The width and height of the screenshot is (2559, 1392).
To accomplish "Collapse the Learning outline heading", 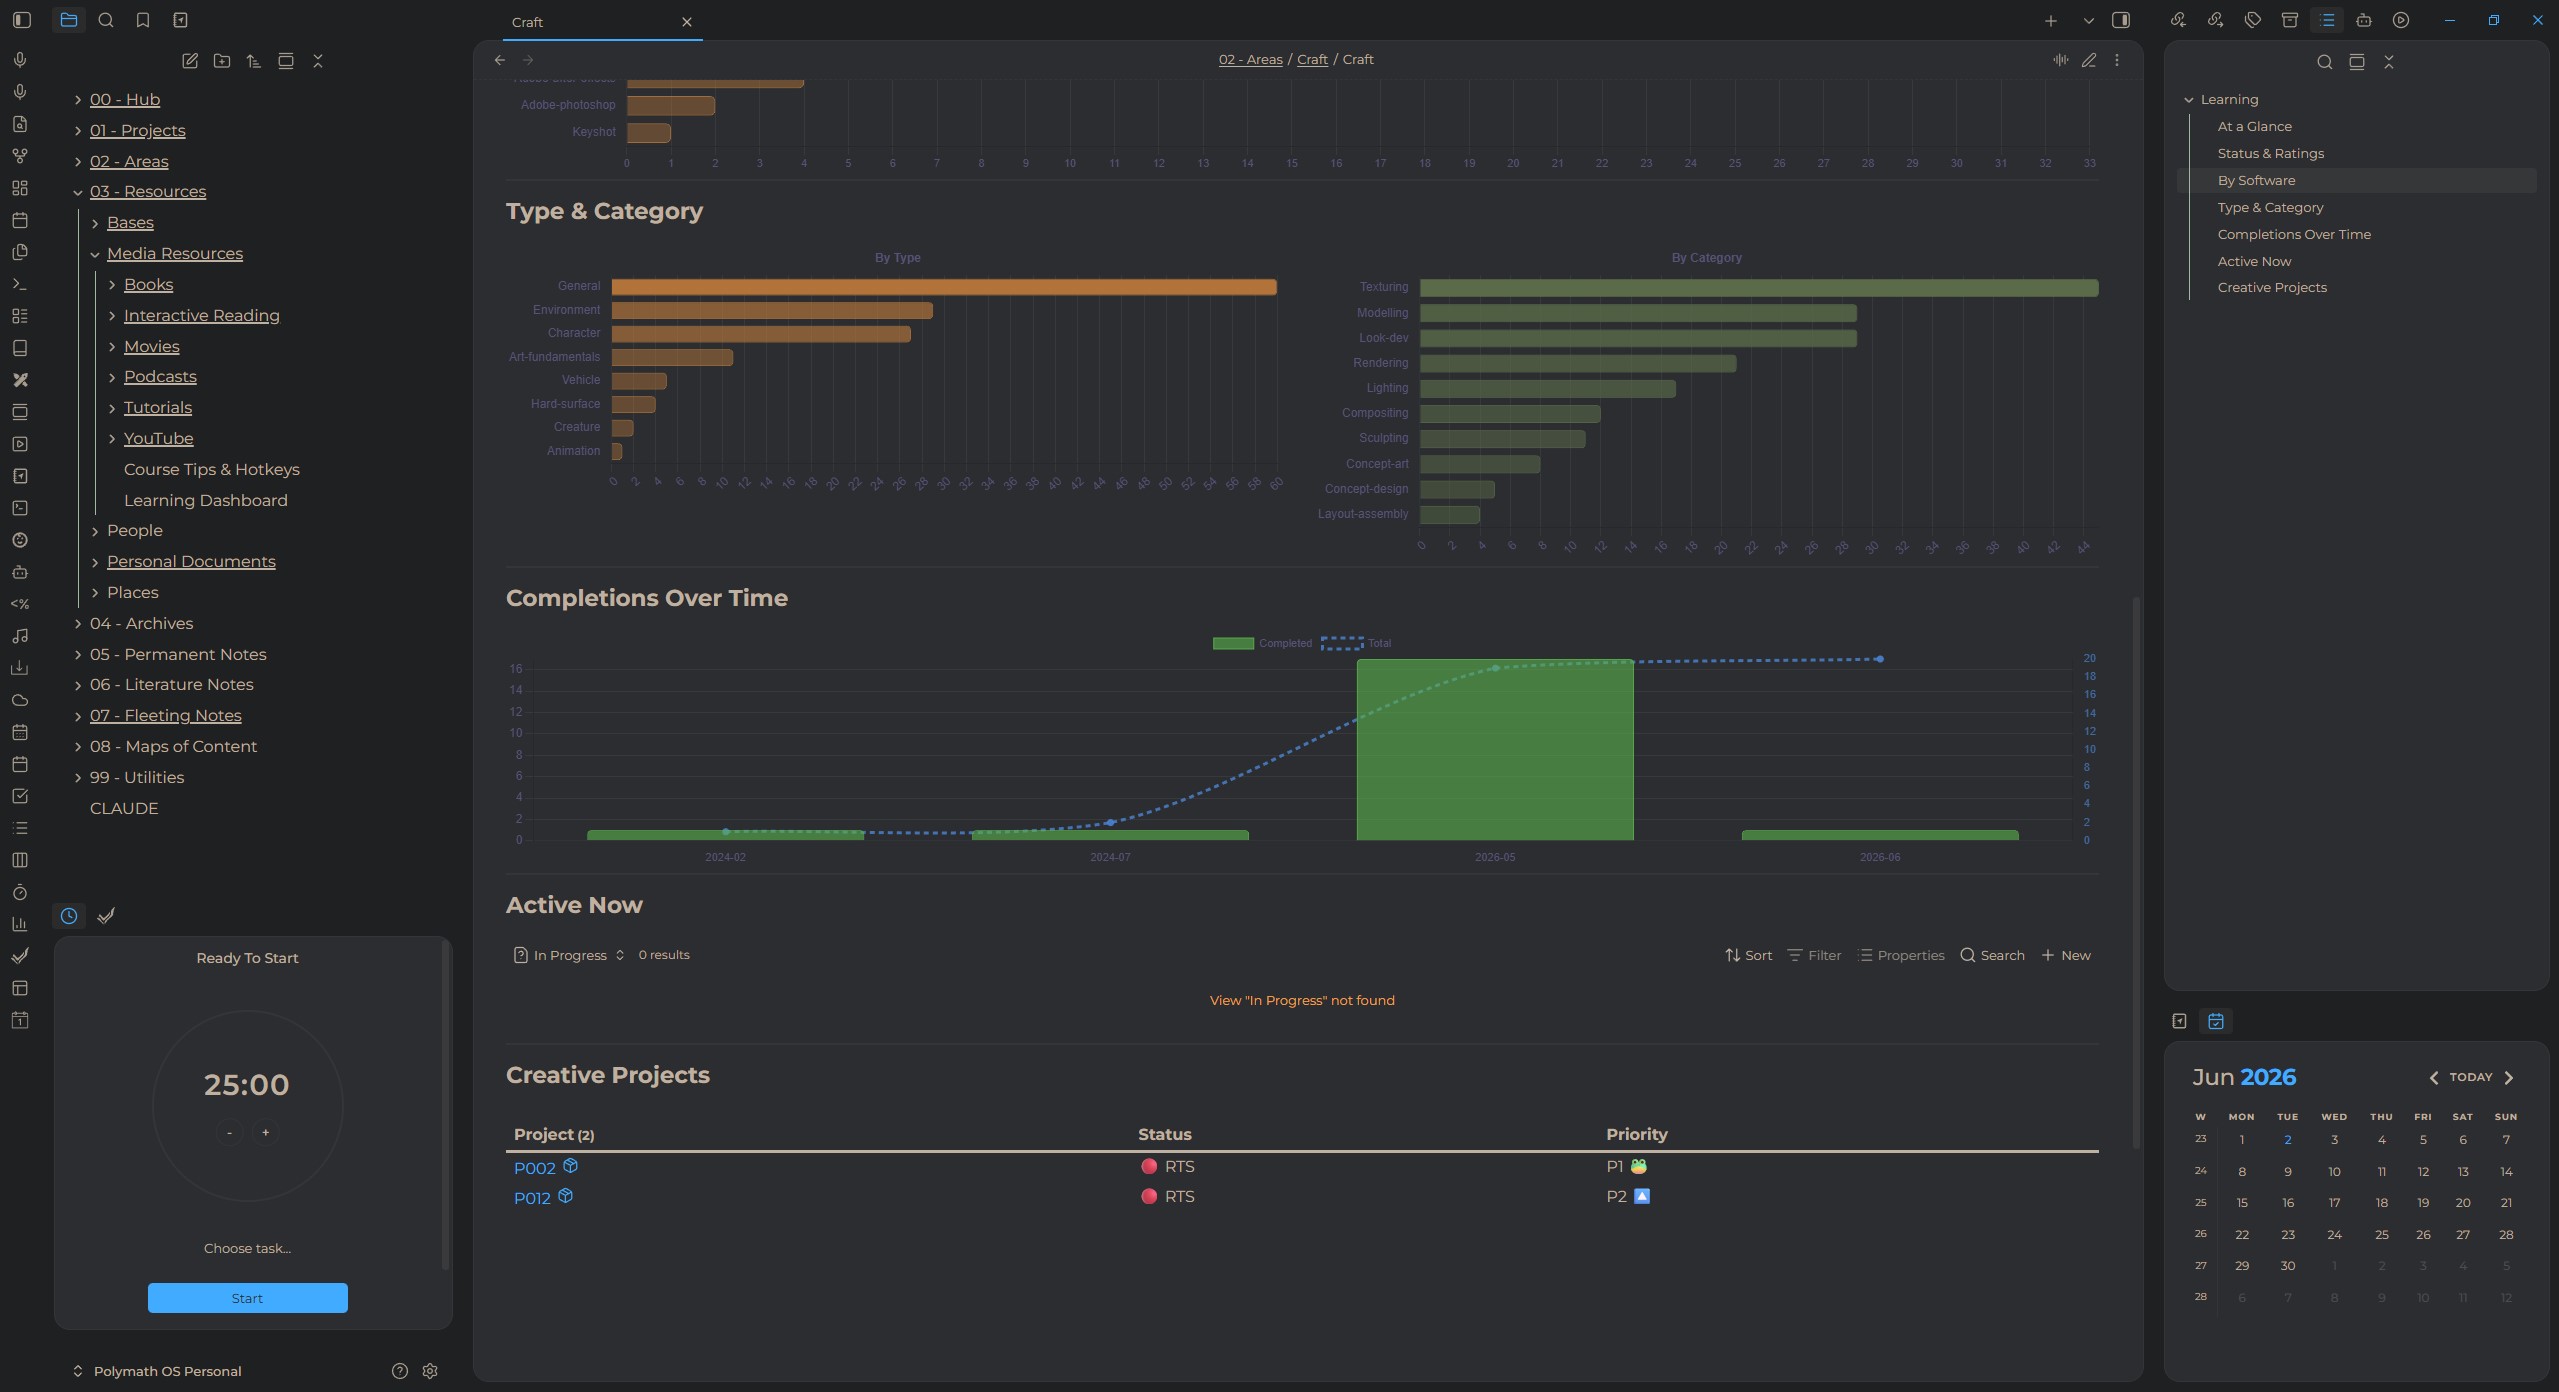I will [x=2189, y=100].
